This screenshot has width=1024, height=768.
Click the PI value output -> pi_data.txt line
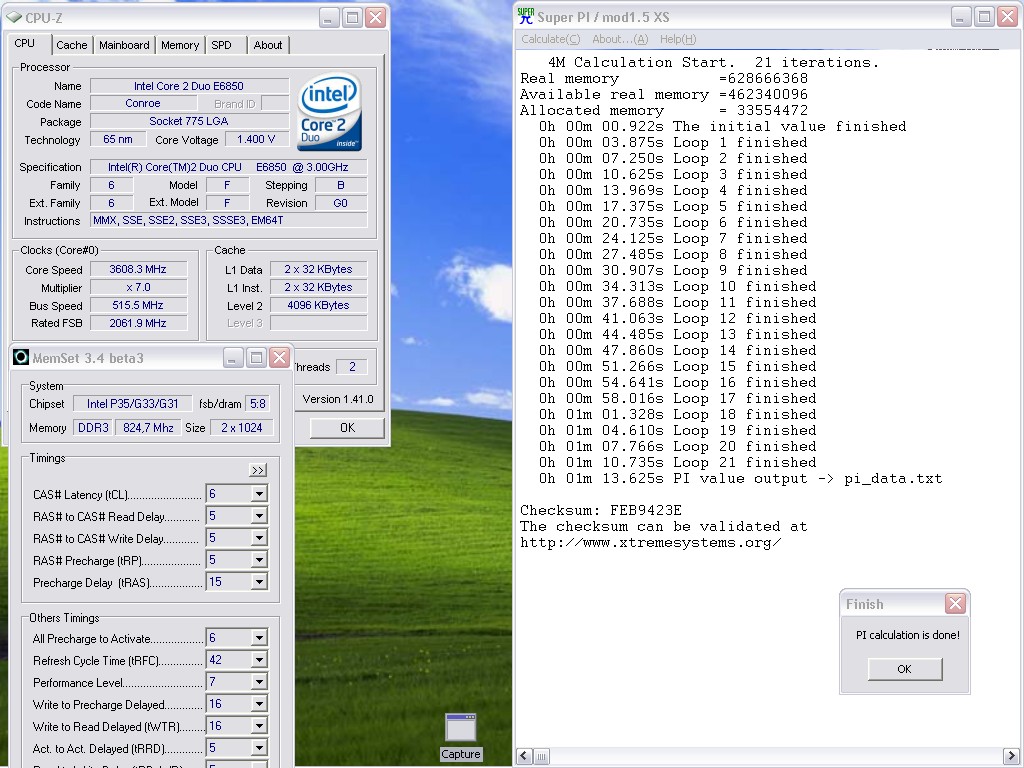[x=741, y=479]
